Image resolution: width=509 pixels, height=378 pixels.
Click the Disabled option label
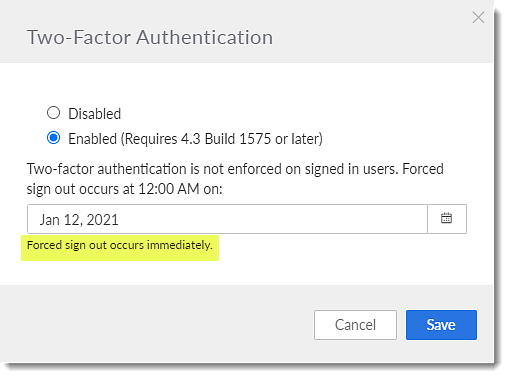[x=95, y=114]
